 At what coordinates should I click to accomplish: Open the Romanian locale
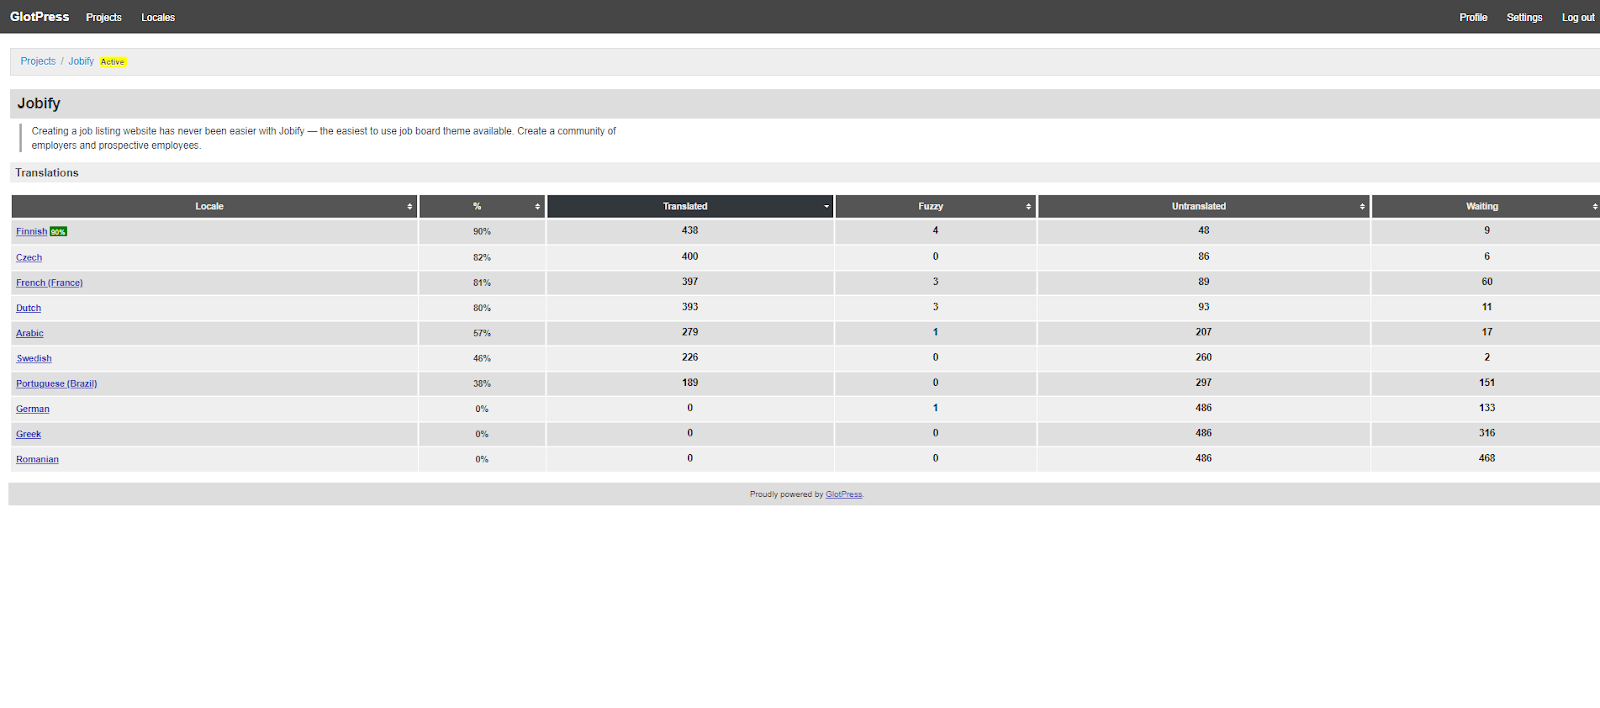click(37, 459)
